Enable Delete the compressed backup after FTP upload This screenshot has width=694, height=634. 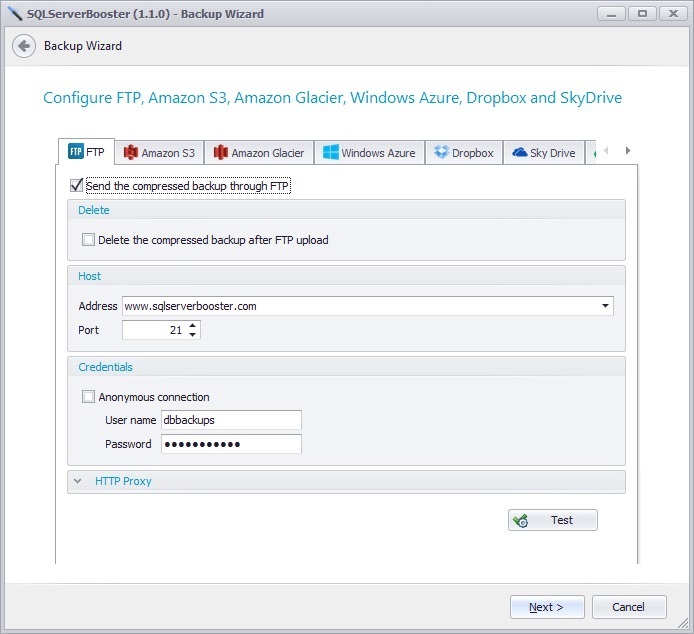[x=88, y=240]
